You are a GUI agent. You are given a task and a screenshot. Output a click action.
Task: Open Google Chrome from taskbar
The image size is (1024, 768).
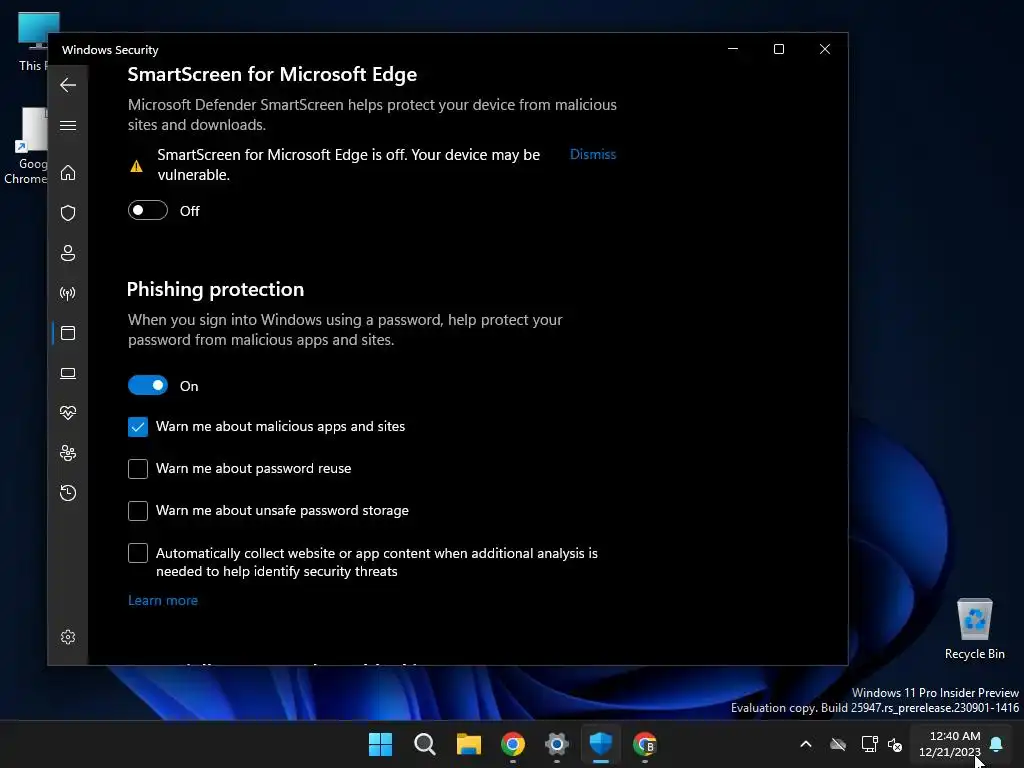pyautogui.click(x=513, y=744)
